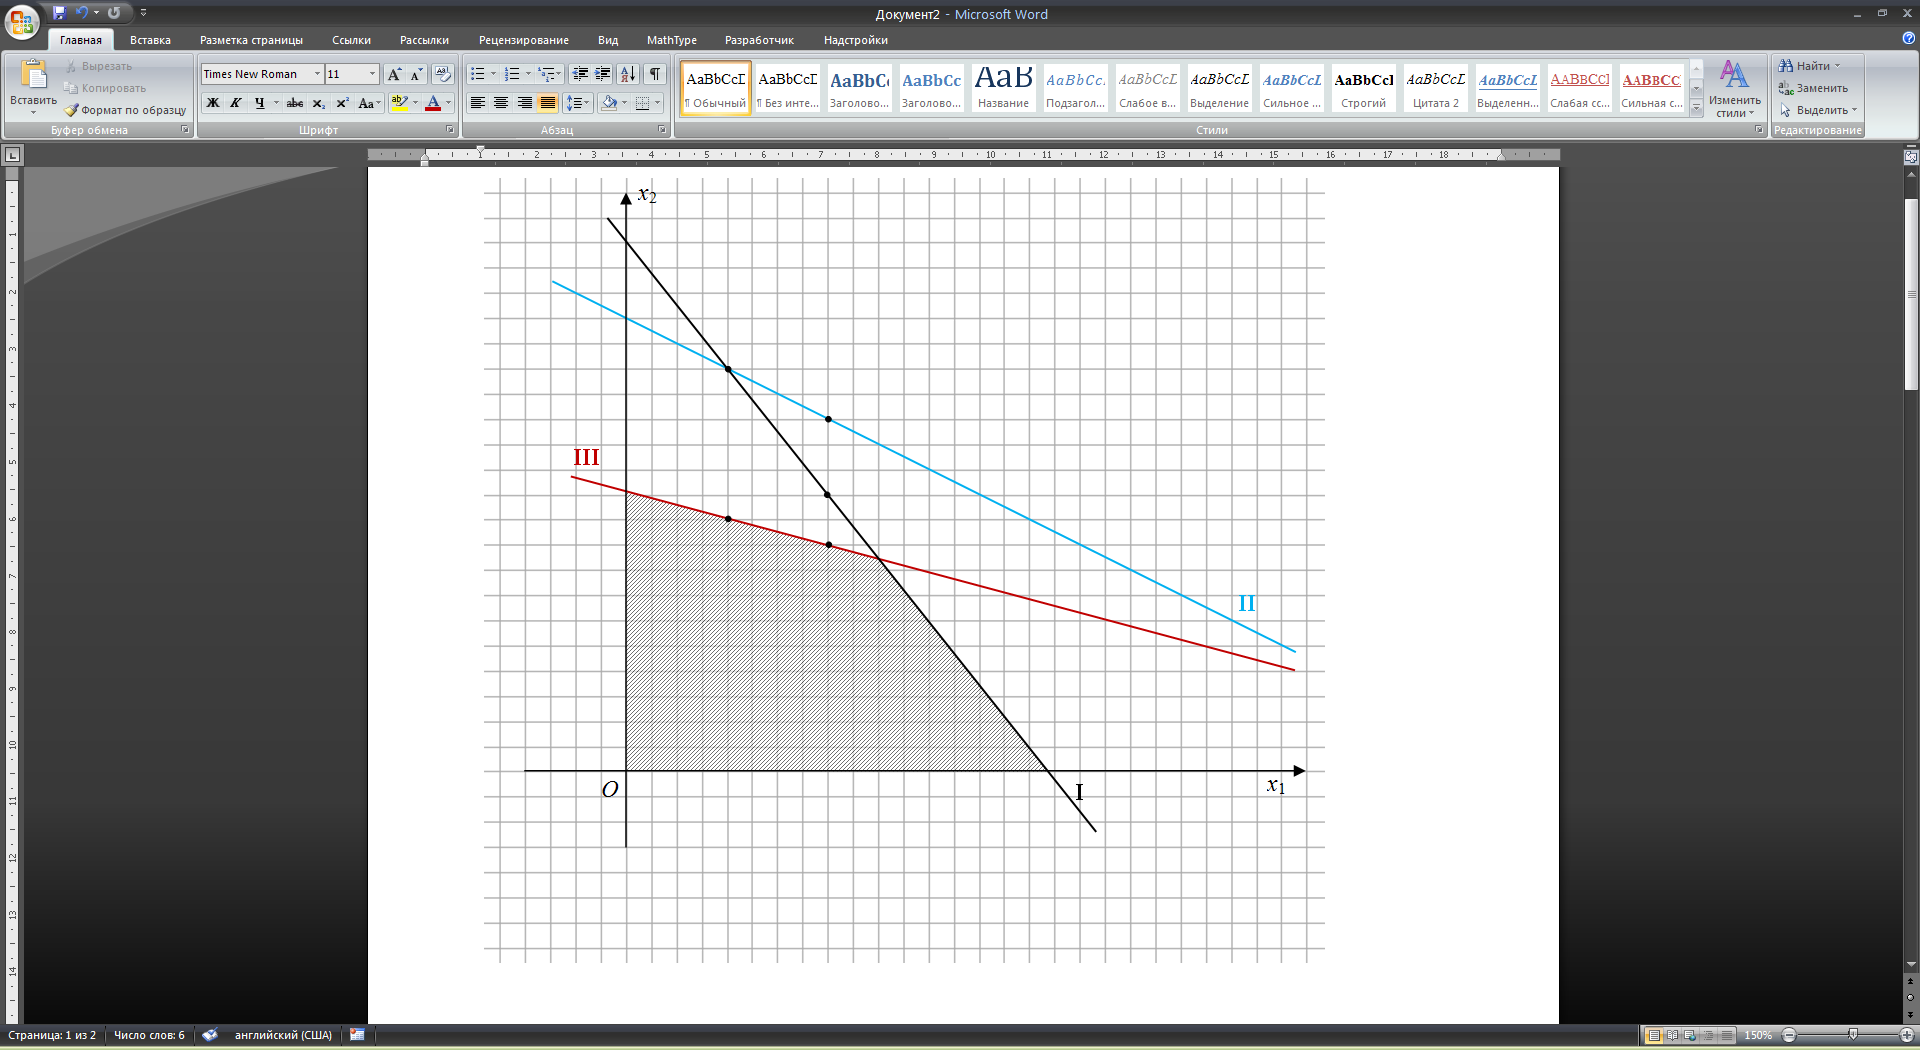The height and width of the screenshot is (1050, 1920).
Task: Apply the red font color
Action: pos(433,103)
